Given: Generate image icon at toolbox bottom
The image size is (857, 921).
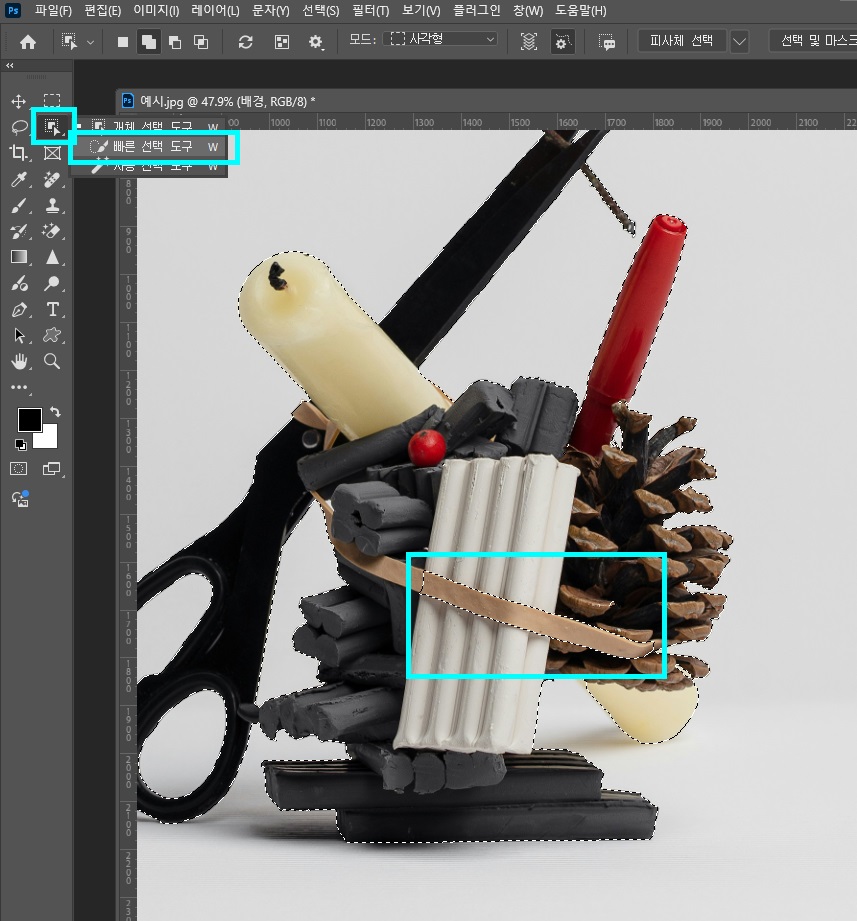Looking at the screenshot, I should [20, 499].
